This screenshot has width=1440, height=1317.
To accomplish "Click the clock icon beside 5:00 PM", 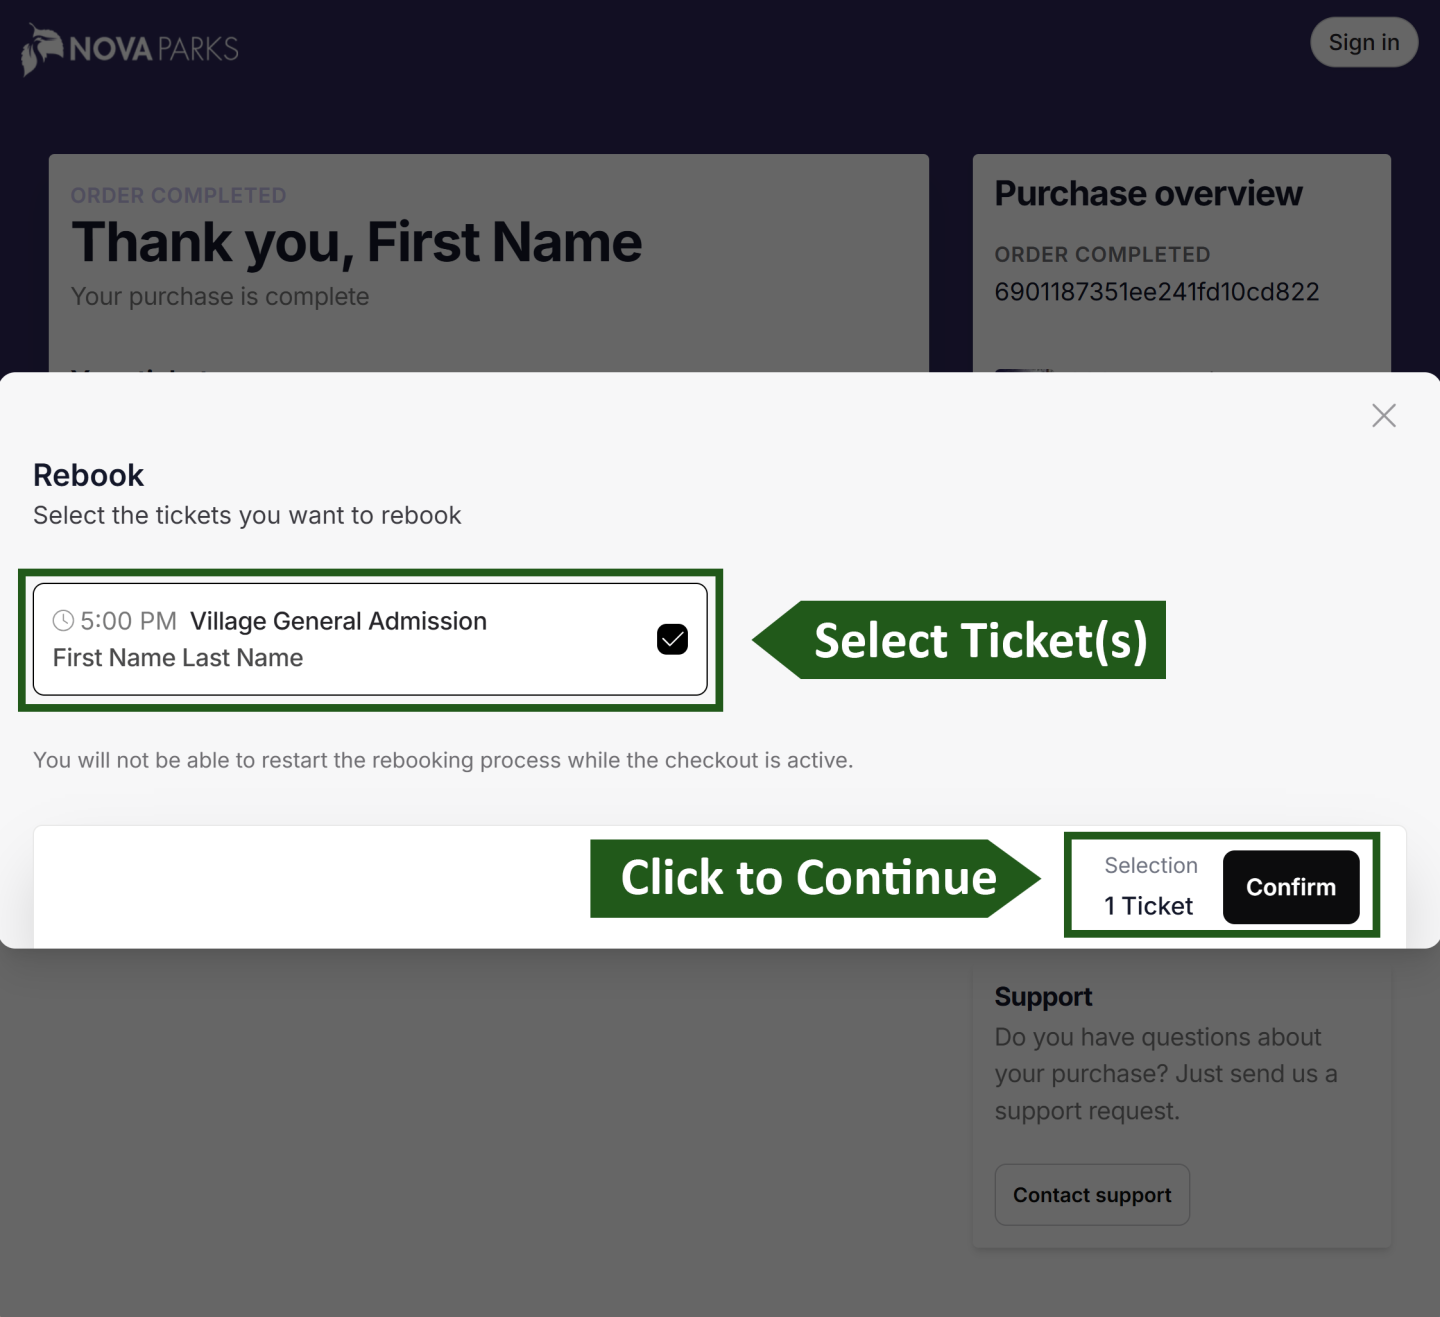I will pos(62,620).
